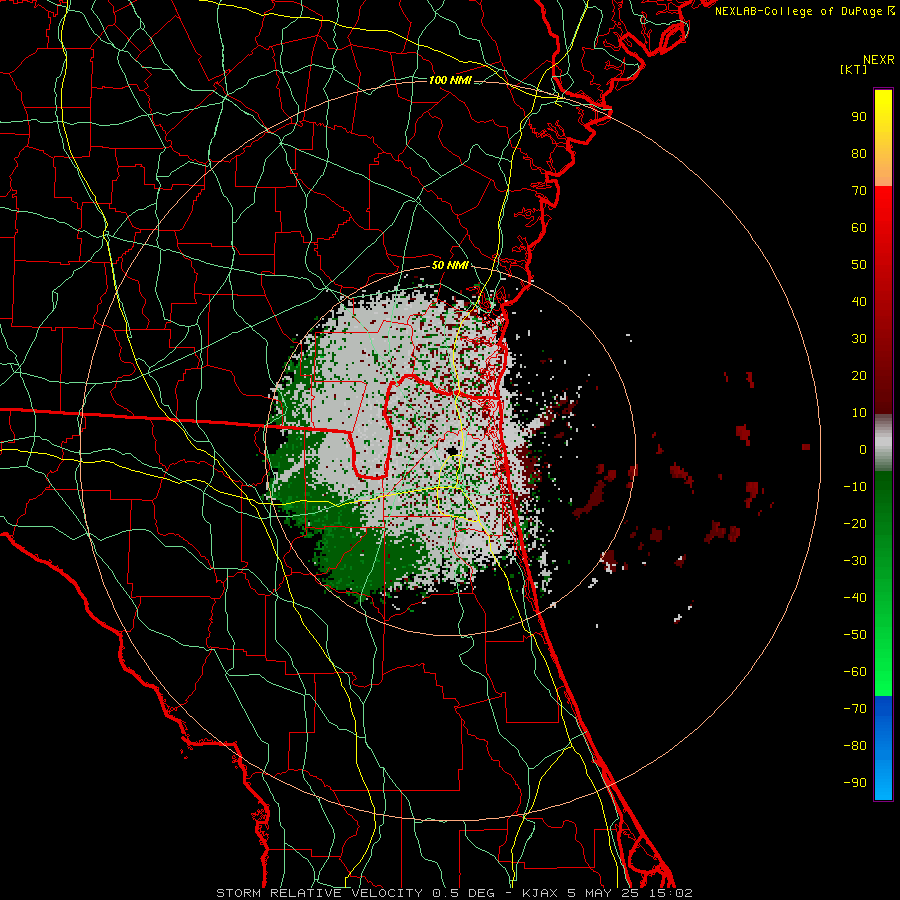Select the -60 value on velocity scale

click(855, 672)
